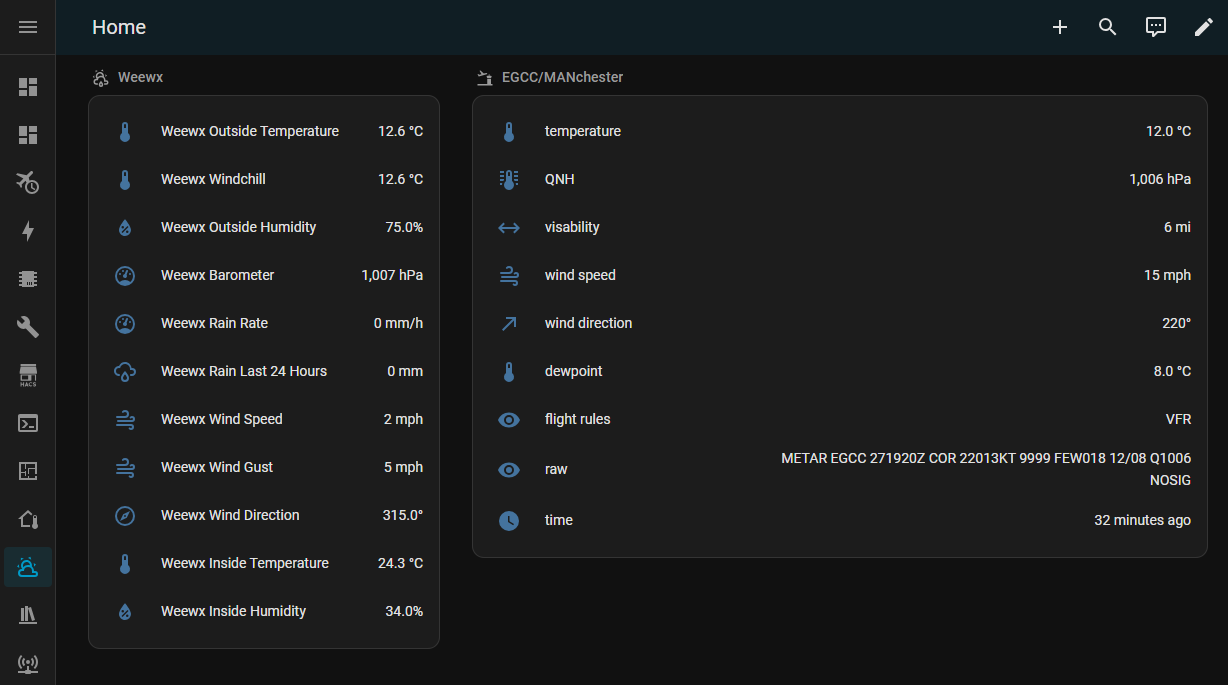The width and height of the screenshot is (1228, 685).
Task: Click wind icon for Weewx Wind Gust
Action: 125,467
